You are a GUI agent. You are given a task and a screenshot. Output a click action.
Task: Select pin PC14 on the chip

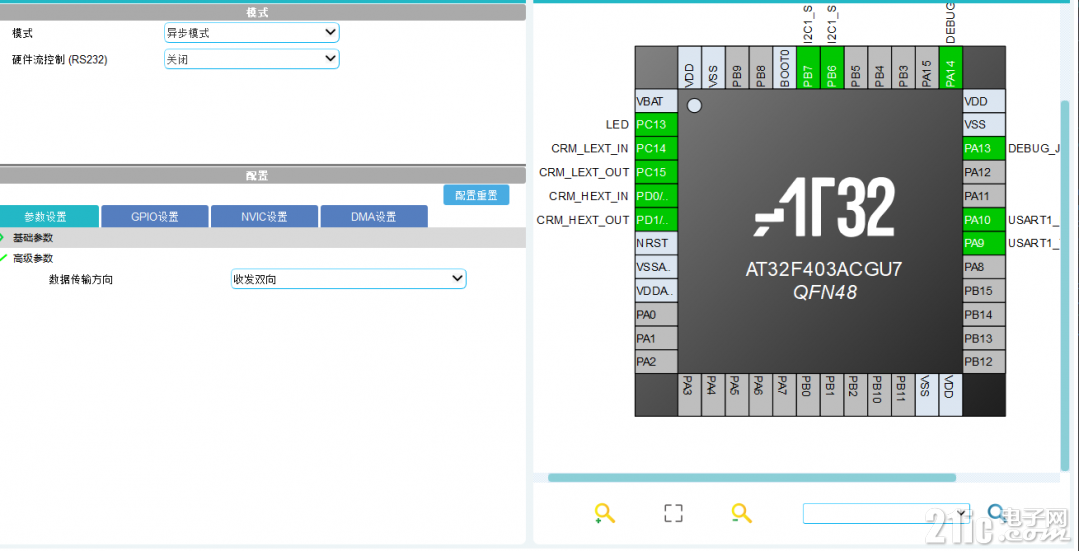(x=656, y=148)
